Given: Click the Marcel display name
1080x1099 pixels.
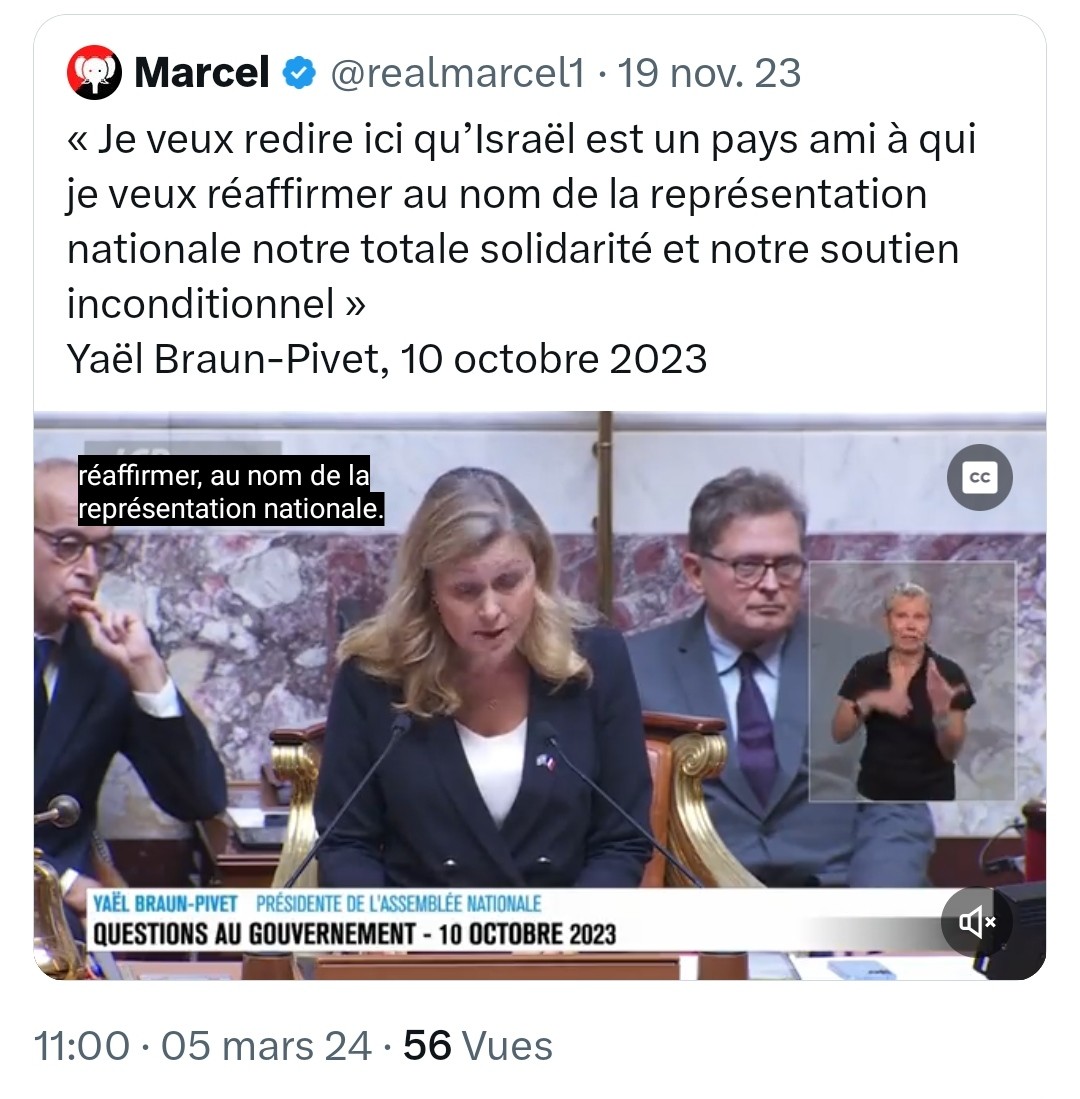Looking at the screenshot, I should tap(201, 72).
